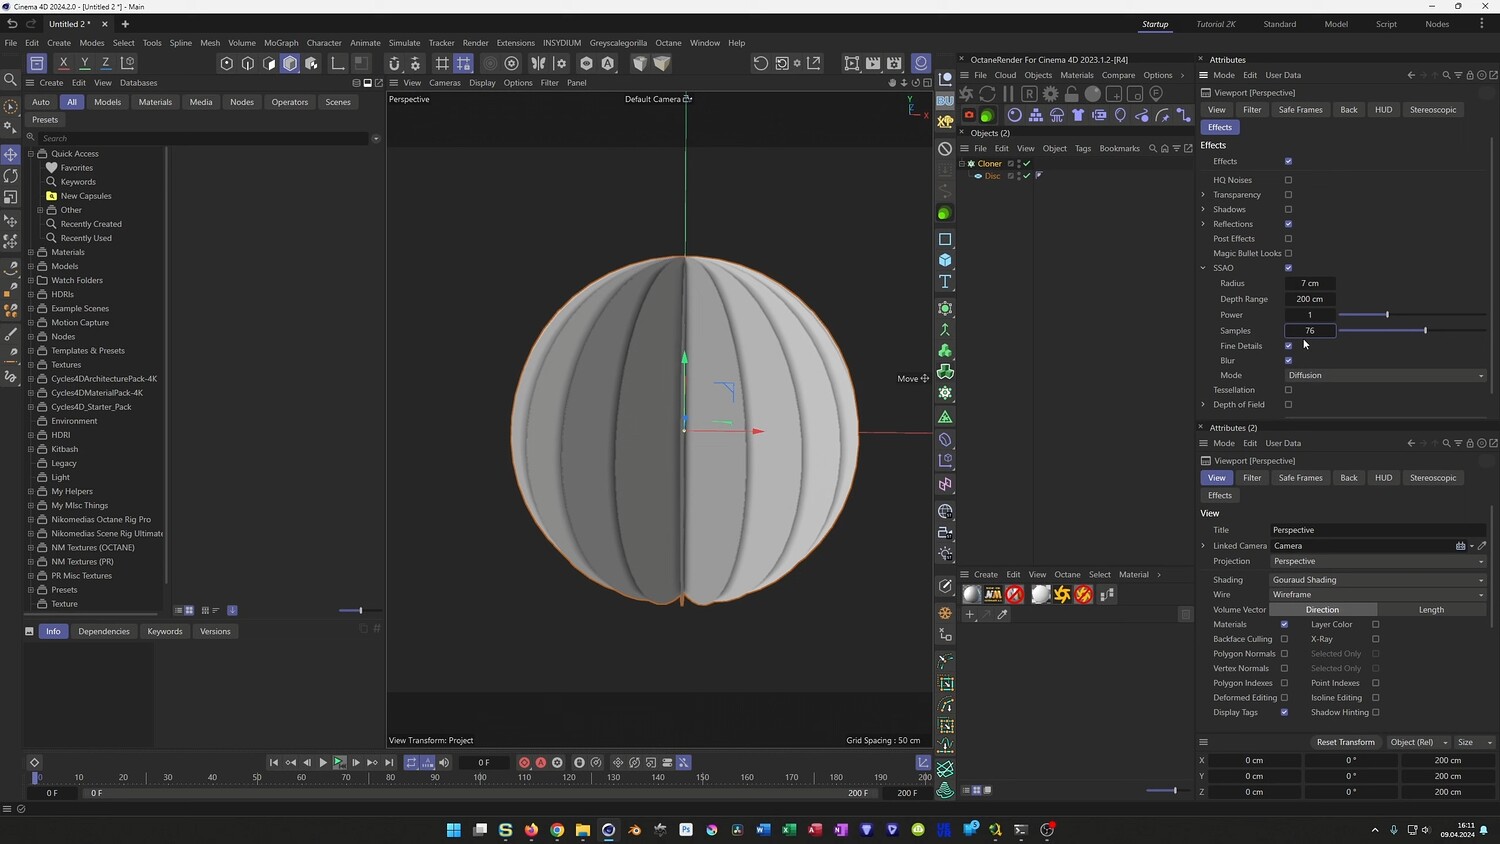Click the red no-texture material swatch
Viewport: 1500px width, 844px height.
click(x=1015, y=594)
